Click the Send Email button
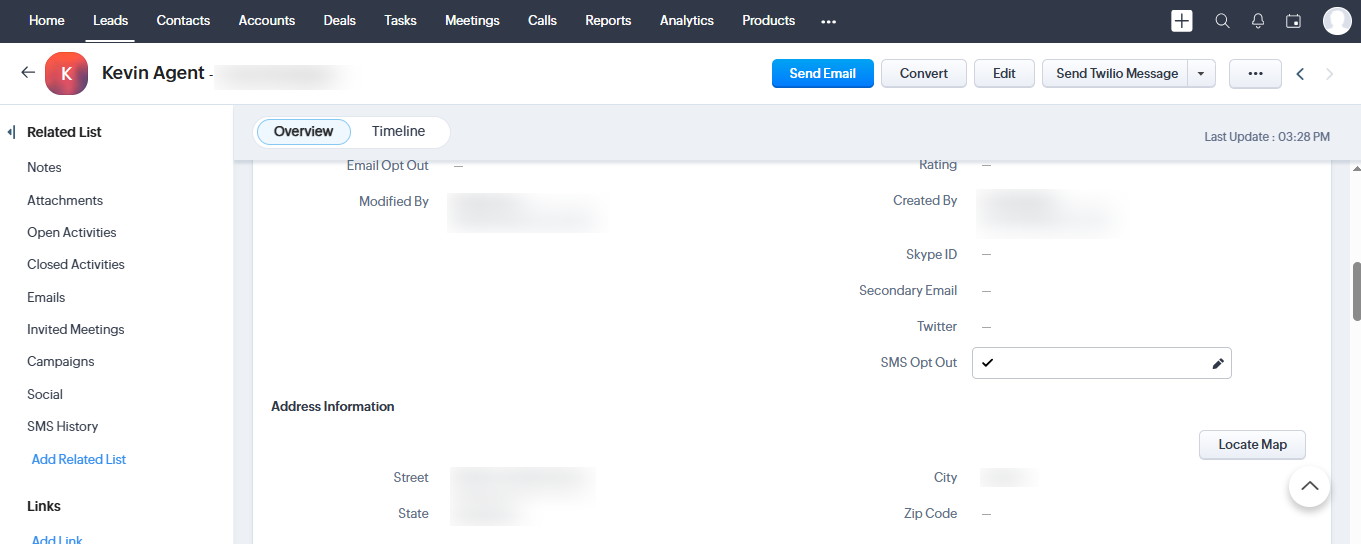 (822, 74)
